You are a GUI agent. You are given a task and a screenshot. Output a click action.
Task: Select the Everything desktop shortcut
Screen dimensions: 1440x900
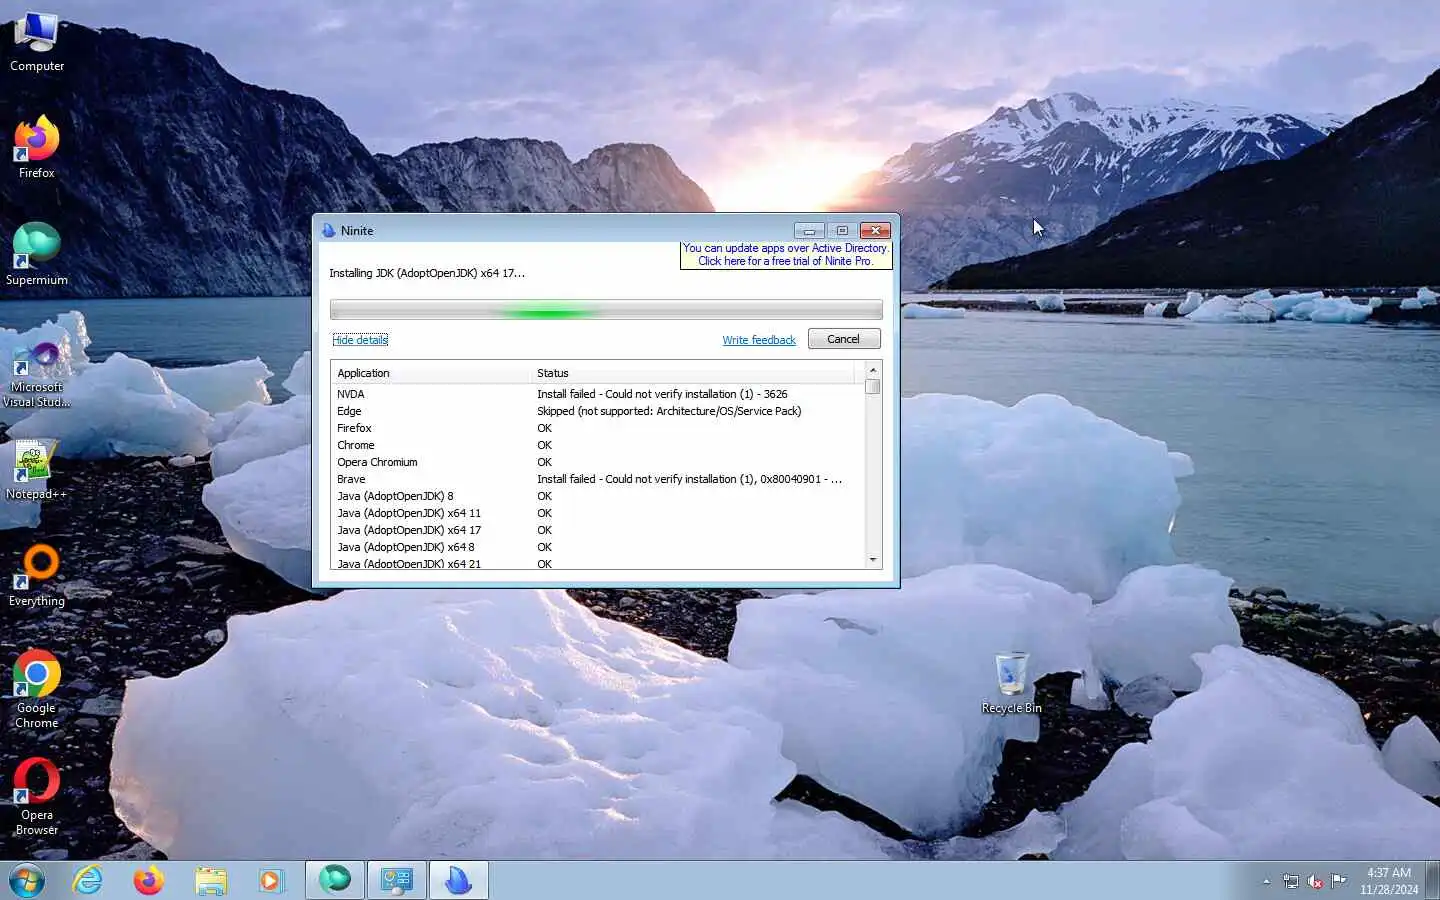click(37, 576)
